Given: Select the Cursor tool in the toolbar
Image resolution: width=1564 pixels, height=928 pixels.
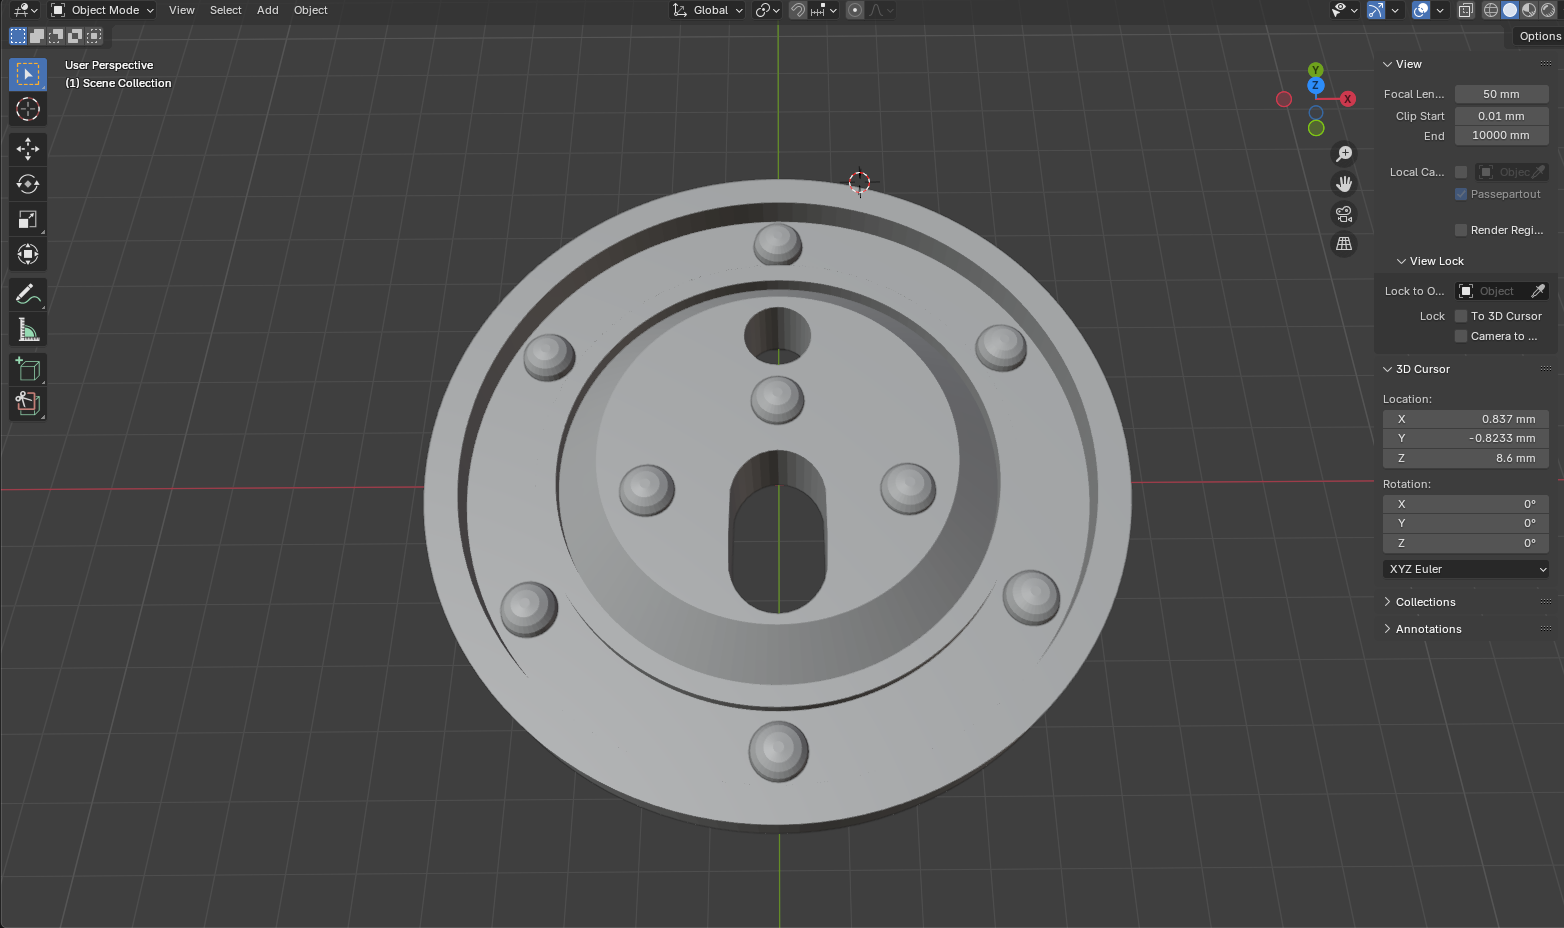Looking at the screenshot, I should (28, 109).
